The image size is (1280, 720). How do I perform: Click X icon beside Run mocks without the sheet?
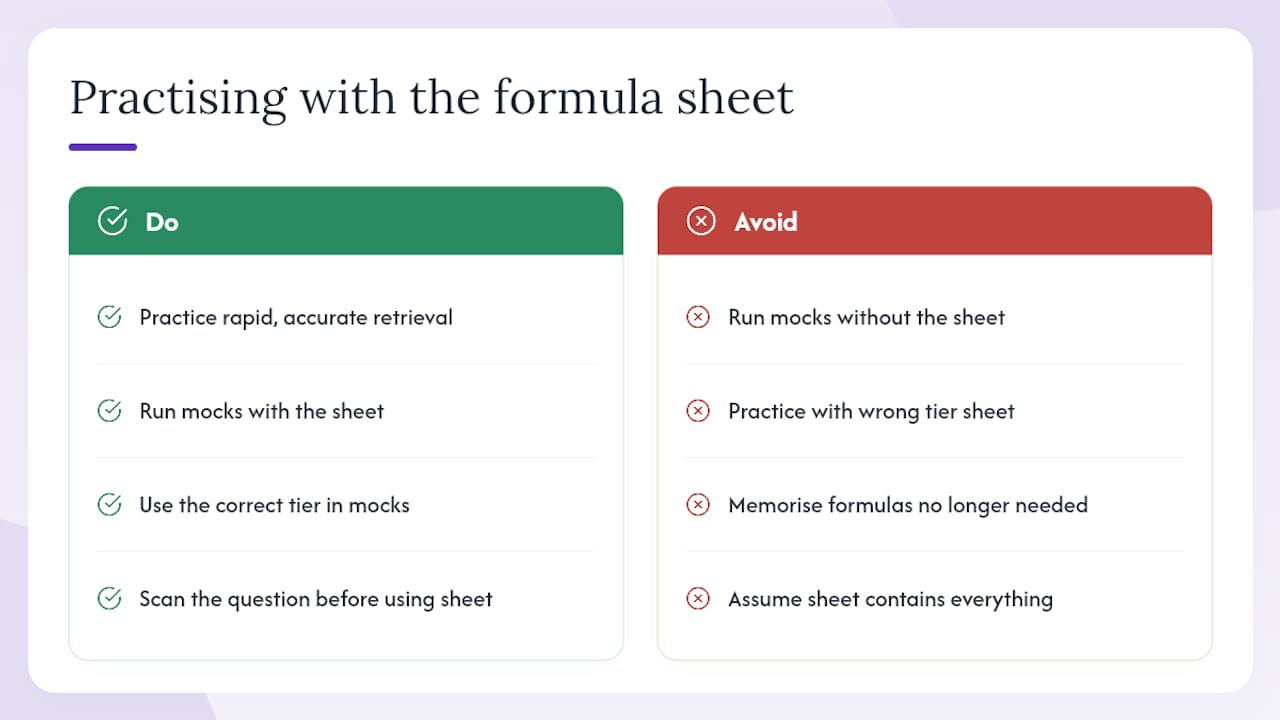[698, 317]
